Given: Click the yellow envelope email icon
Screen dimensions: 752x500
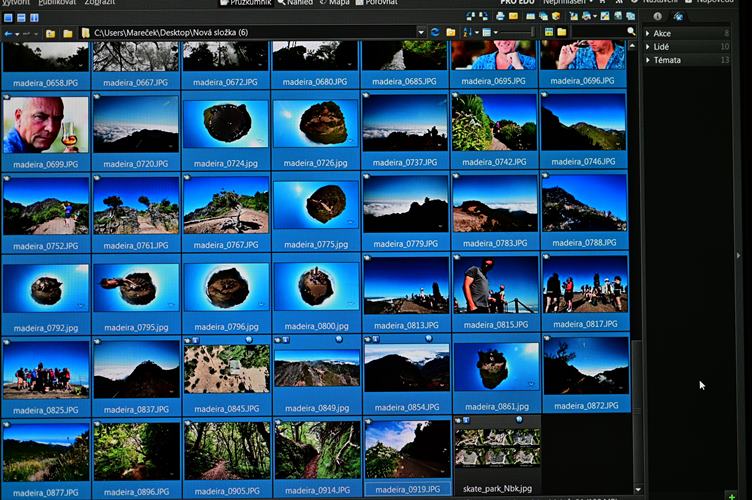Looking at the screenshot, I should click(x=513, y=16).
